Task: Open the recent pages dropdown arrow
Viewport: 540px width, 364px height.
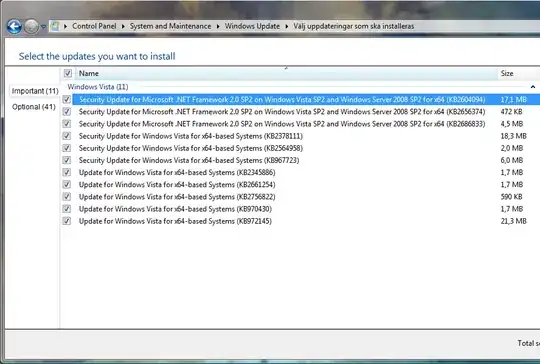Action: tap(44, 27)
